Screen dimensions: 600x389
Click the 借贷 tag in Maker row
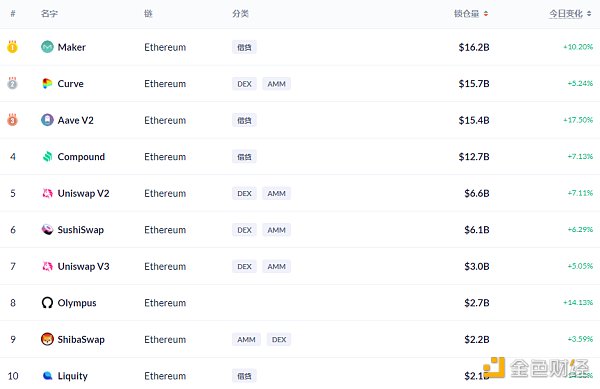[x=244, y=47]
